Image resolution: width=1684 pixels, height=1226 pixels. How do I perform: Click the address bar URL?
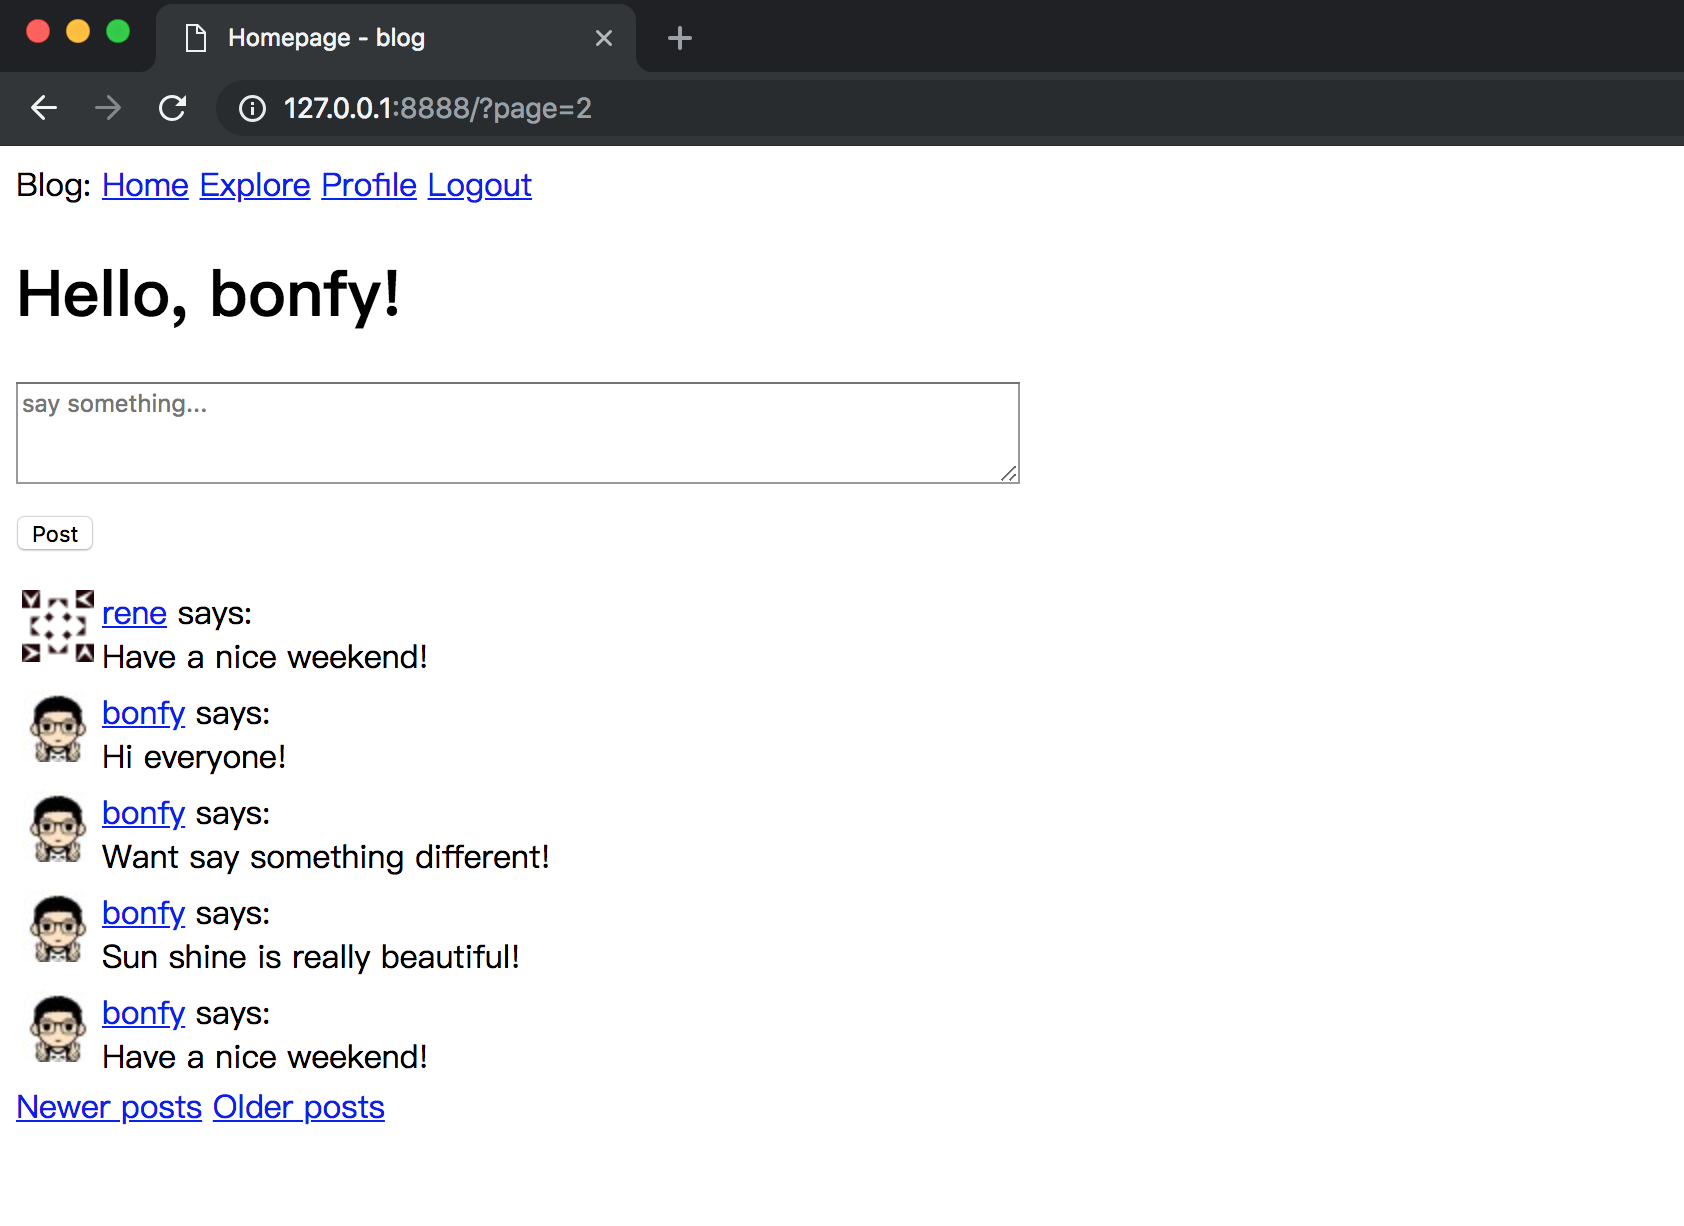pyautogui.click(x=437, y=108)
